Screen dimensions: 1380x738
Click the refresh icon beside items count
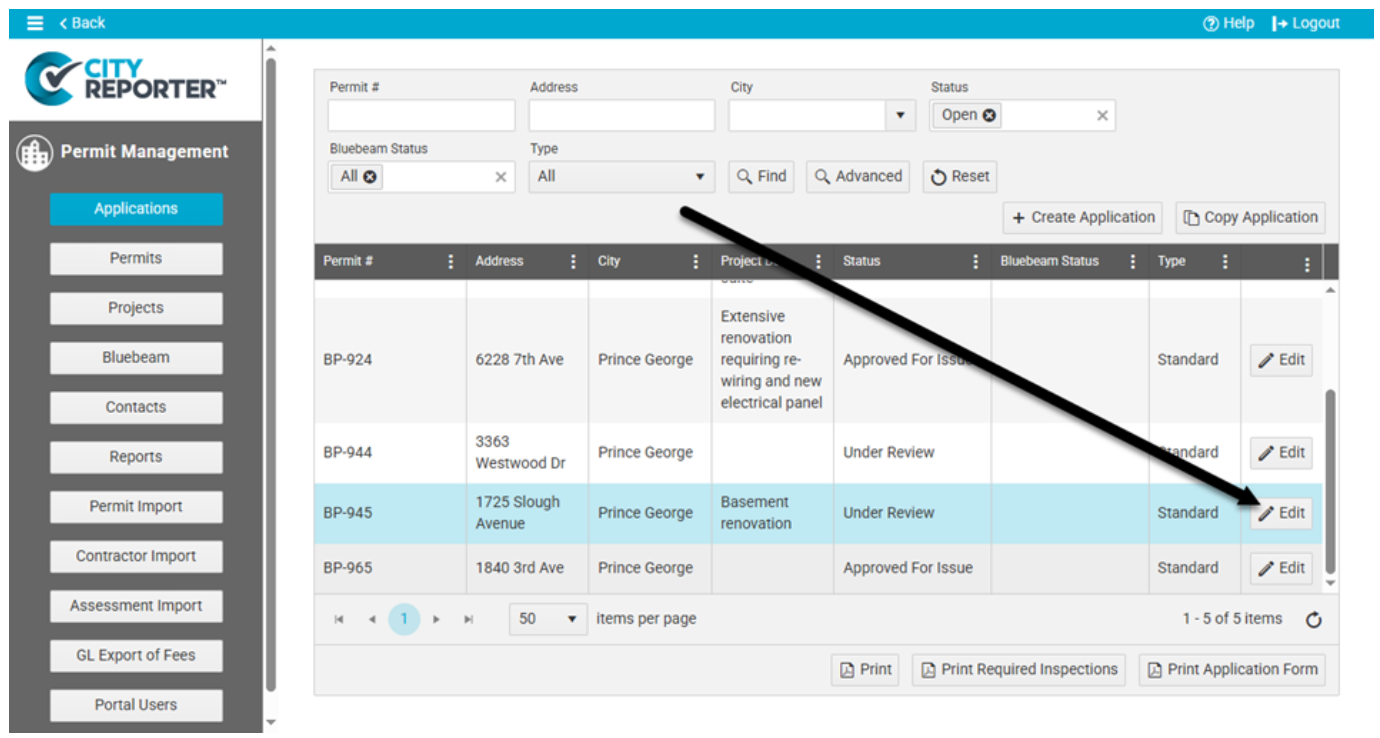tap(1314, 620)
